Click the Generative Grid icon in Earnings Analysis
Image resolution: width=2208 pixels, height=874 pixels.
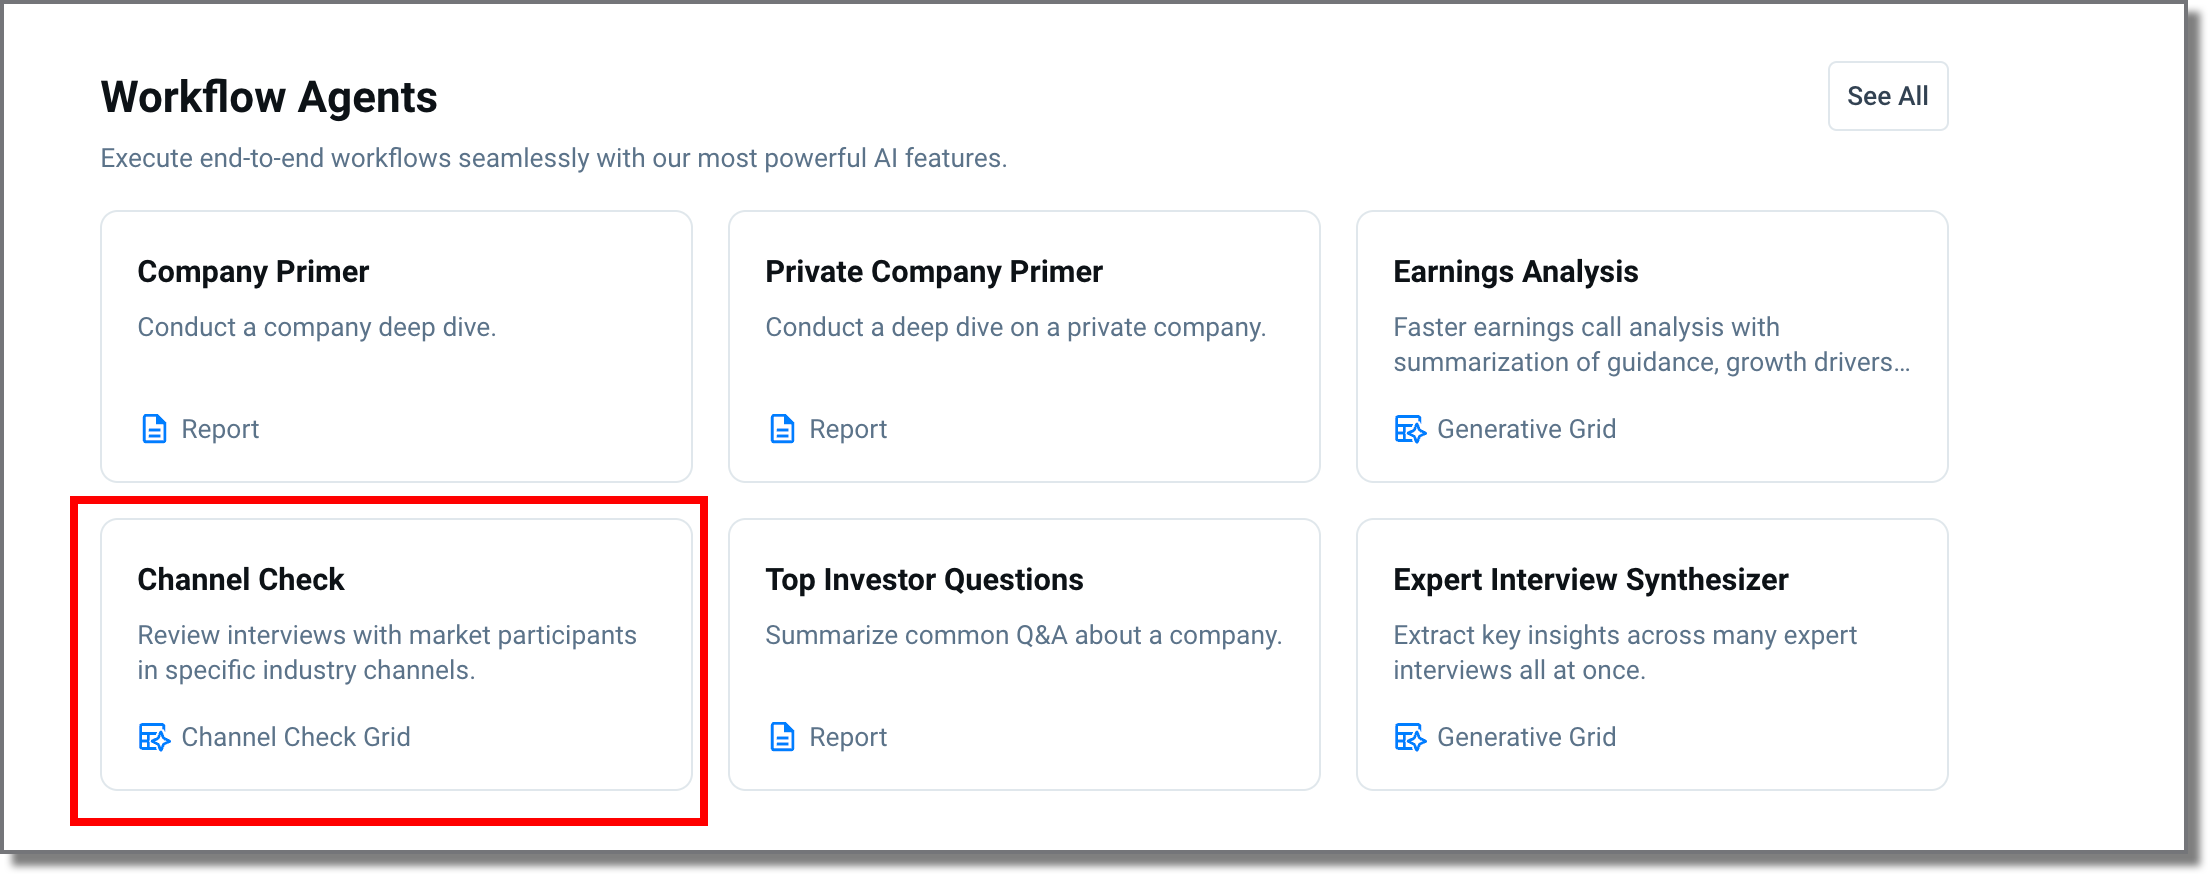pyautogui.click(x=1410, y=429)
